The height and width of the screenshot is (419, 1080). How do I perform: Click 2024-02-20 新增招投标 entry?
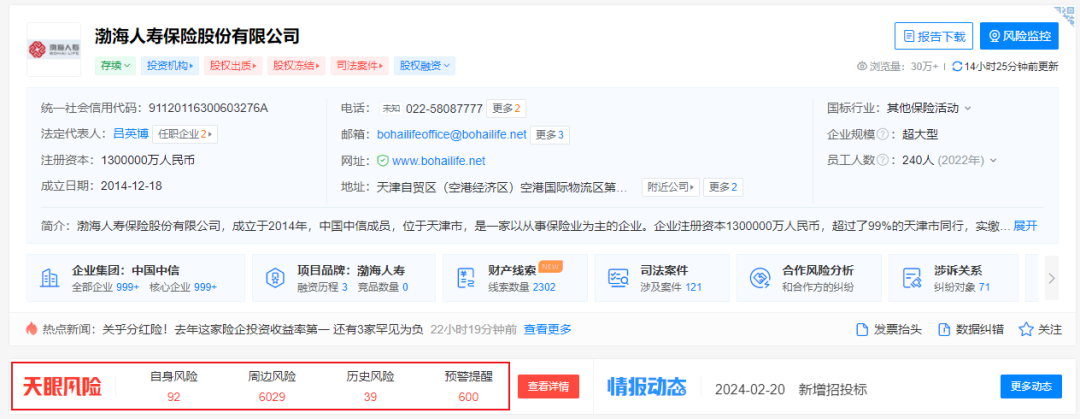[x=791, y=389]
